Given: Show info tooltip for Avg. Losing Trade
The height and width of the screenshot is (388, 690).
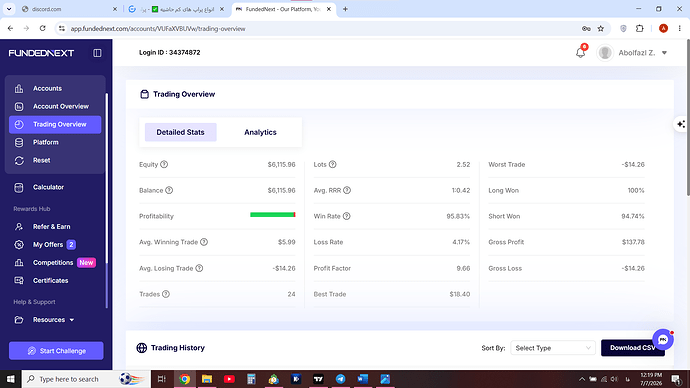Looking at the screenshot, I should tap(199, 268).
